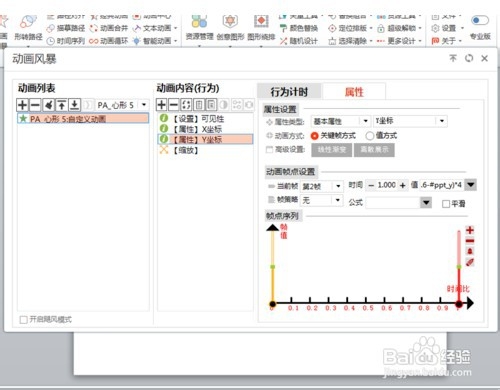Click the move-down arrow in 动画列表 toolbar
This screenshot has width=500, height=390.
pos(75,105)
